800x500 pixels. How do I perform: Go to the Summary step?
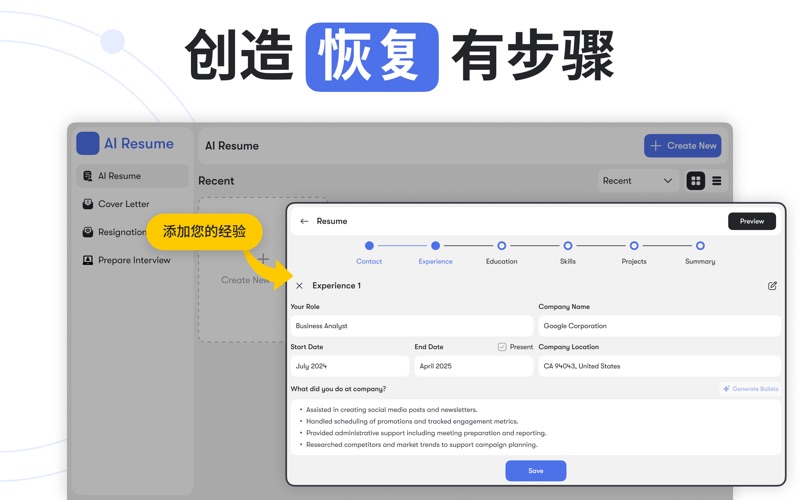click(x=700, y=253)
